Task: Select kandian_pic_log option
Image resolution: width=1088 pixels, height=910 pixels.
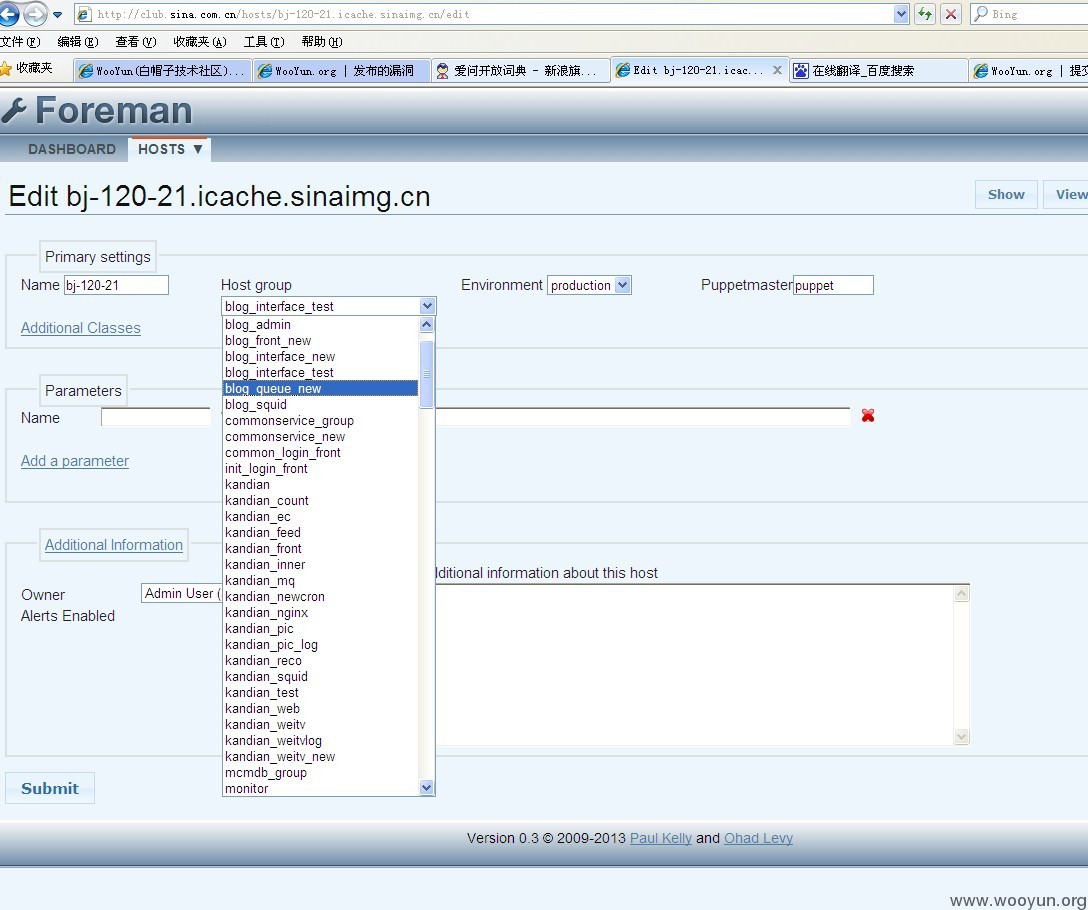Action: point(321,644)
